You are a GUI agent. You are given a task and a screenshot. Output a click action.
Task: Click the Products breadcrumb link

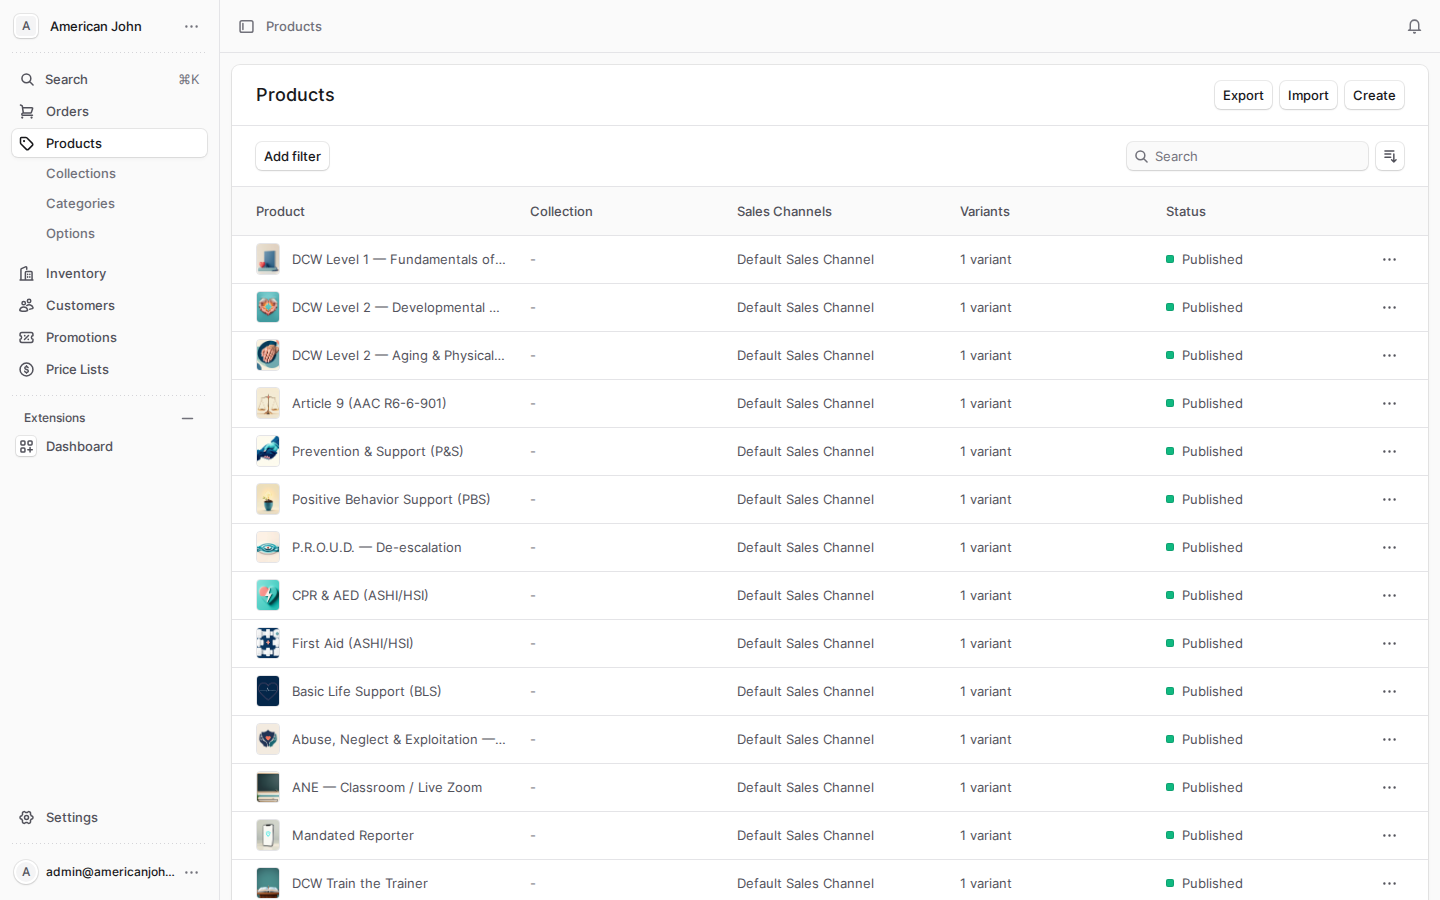[294, 27]
